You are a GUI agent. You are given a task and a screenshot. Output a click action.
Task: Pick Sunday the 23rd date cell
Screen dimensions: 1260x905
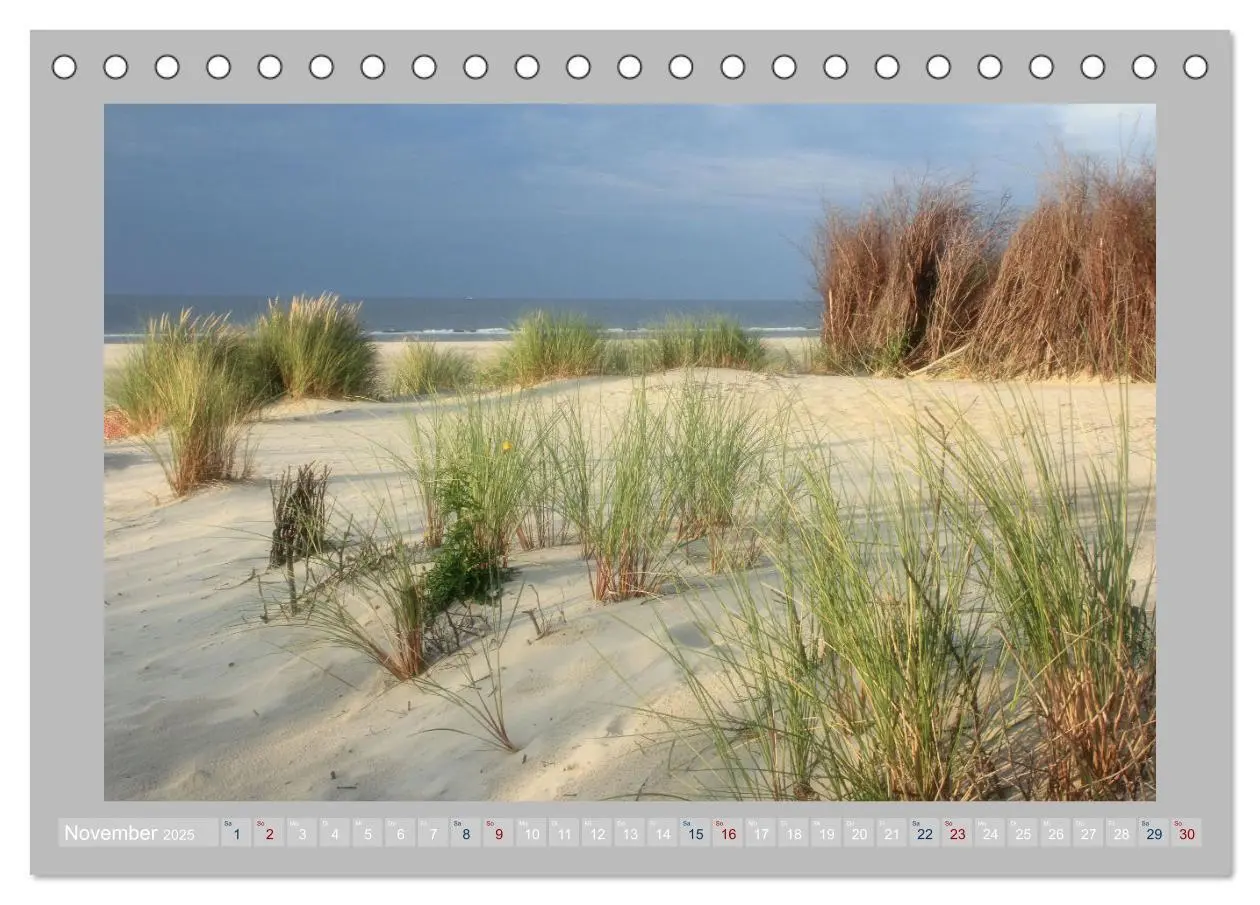pos(957,833)
